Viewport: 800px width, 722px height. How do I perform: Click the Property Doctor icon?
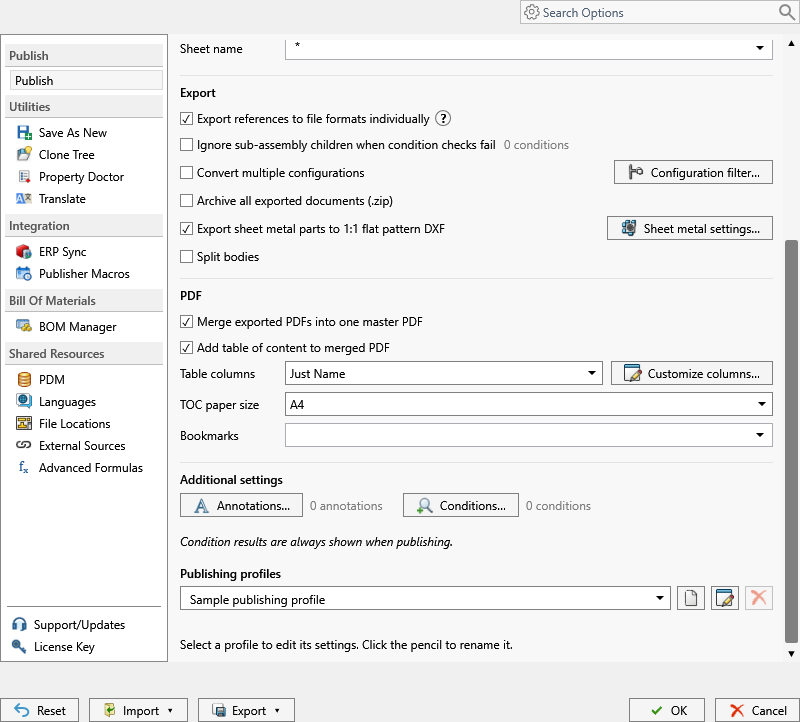[x=24, y=177]
